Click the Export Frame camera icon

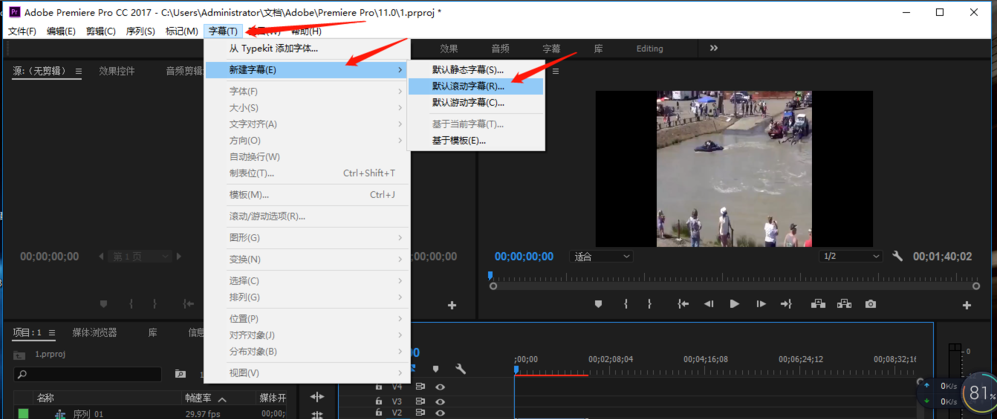(871, 304)
